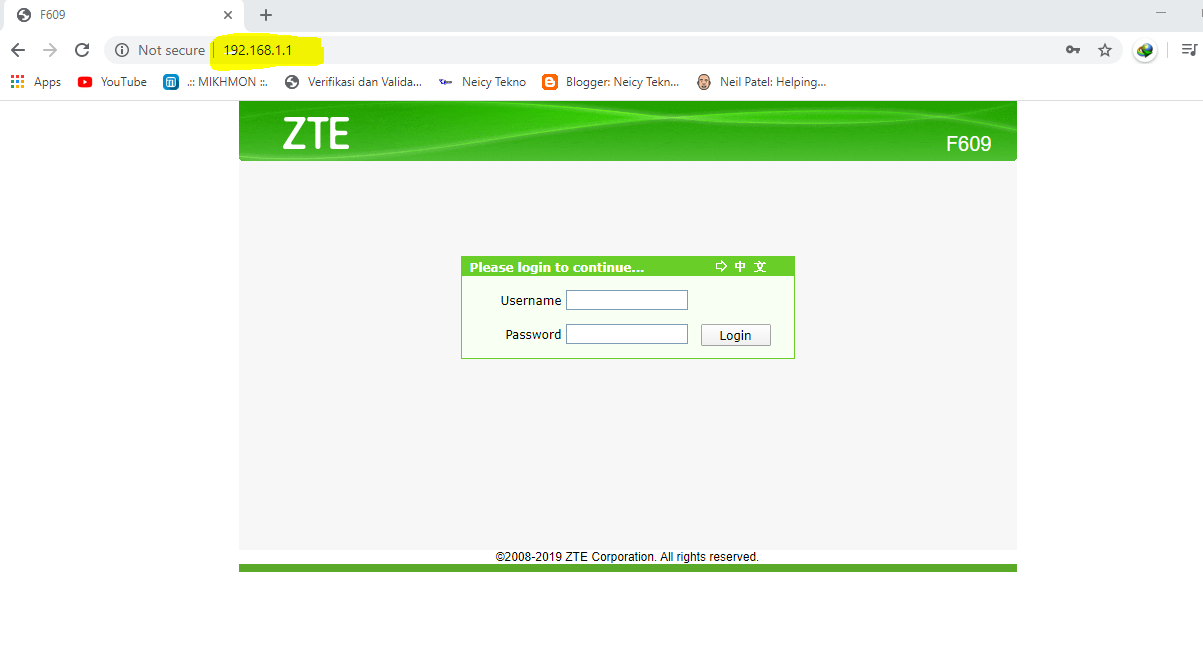
Task: Open the Neicy Tekno bookmark
Action: pos(482,82)
